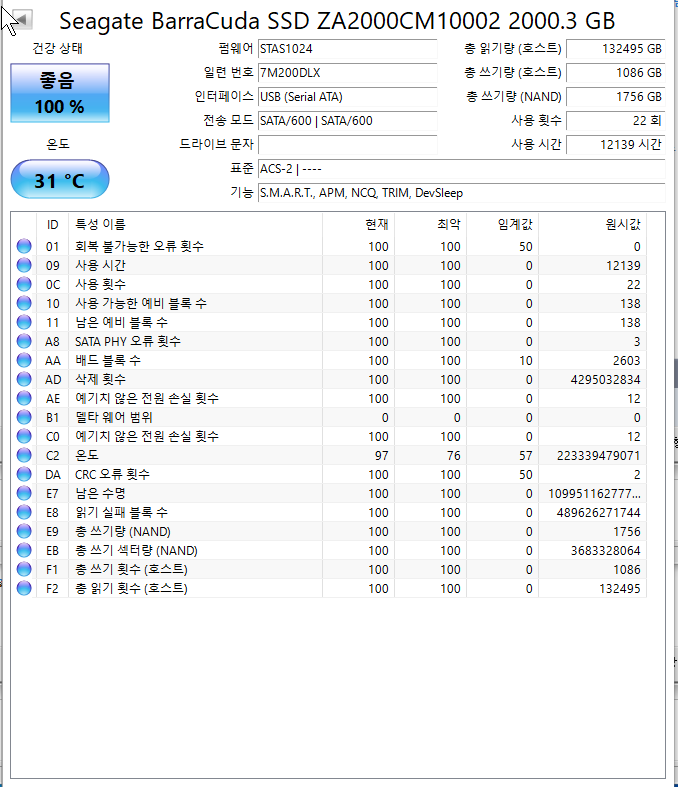Sort by the 임계값 column header
This screenshot has height=787, width=678.
[x=502, y=224]
